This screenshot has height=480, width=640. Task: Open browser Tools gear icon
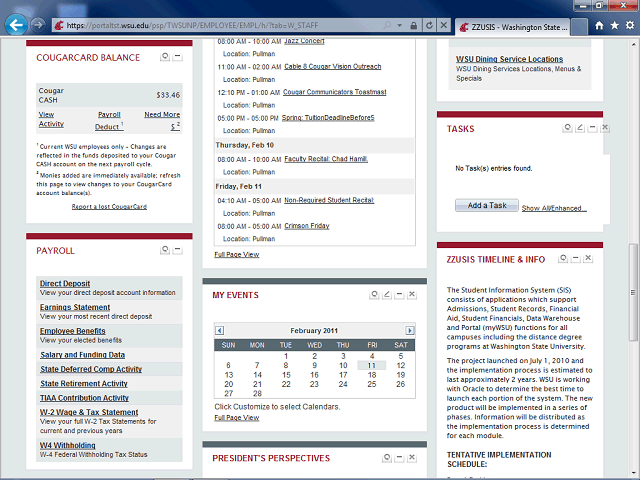[630, 25]
